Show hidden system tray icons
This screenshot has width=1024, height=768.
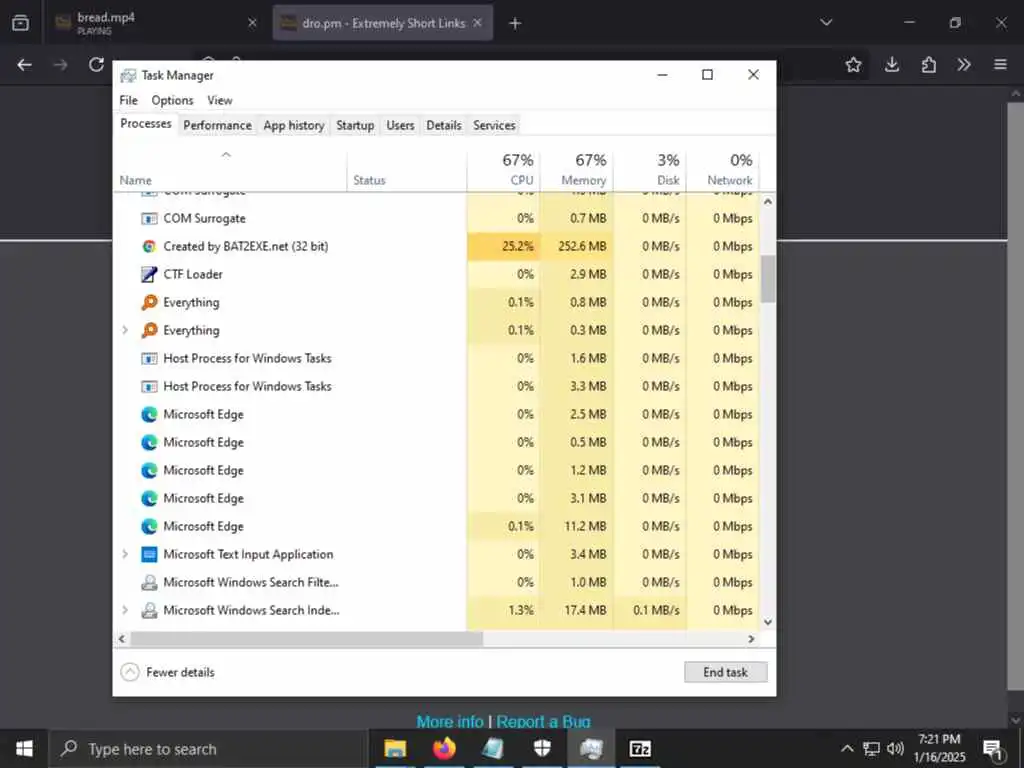point(847,748)
